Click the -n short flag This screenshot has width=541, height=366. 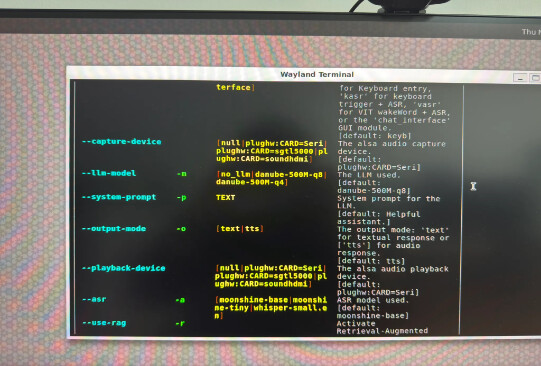coord(181,174)
